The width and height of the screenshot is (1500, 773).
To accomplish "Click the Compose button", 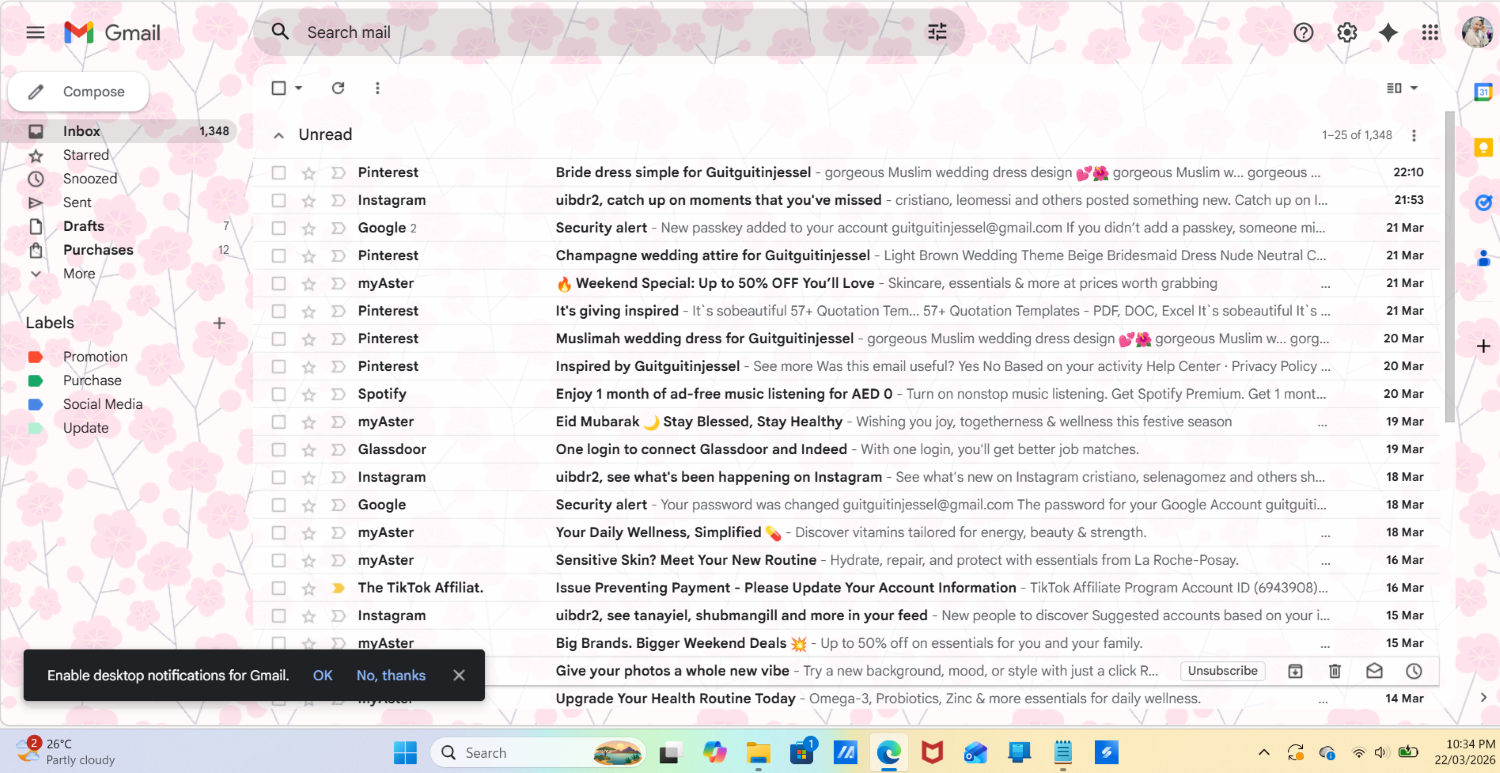I will click(x=78, y=92).
